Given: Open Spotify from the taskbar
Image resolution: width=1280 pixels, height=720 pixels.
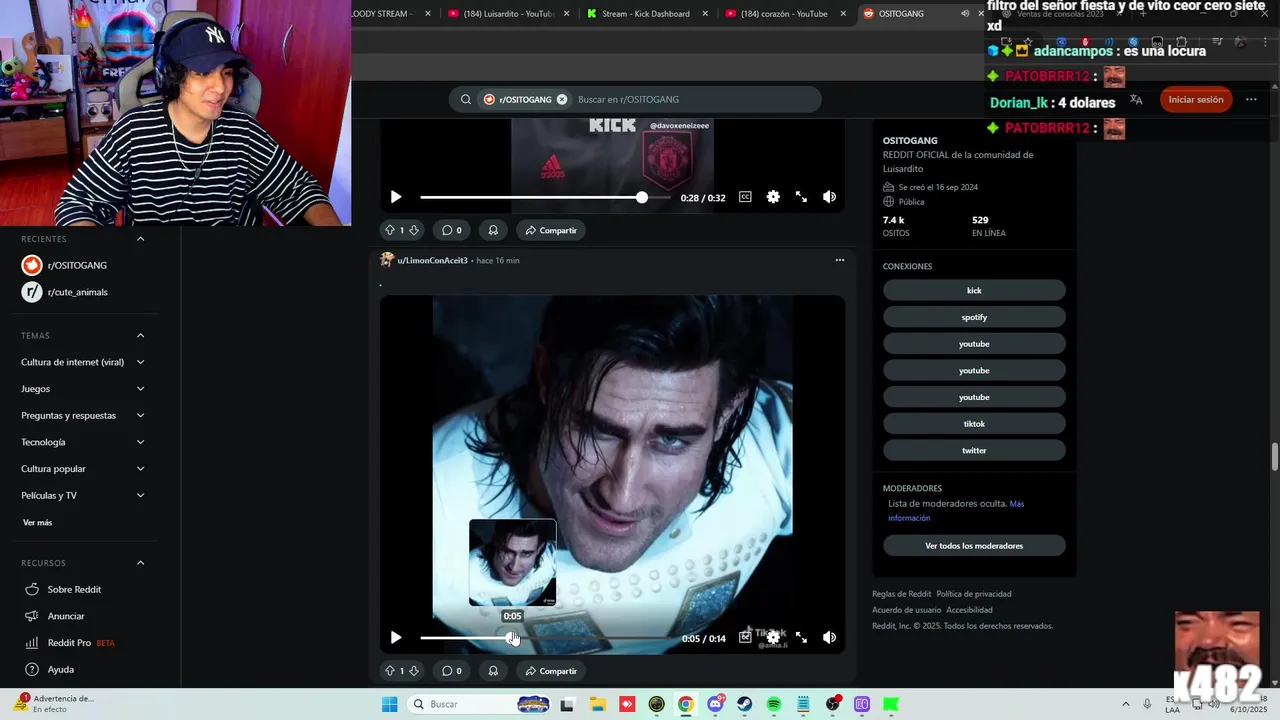Looking at the screenshot, I should (774, 704).
